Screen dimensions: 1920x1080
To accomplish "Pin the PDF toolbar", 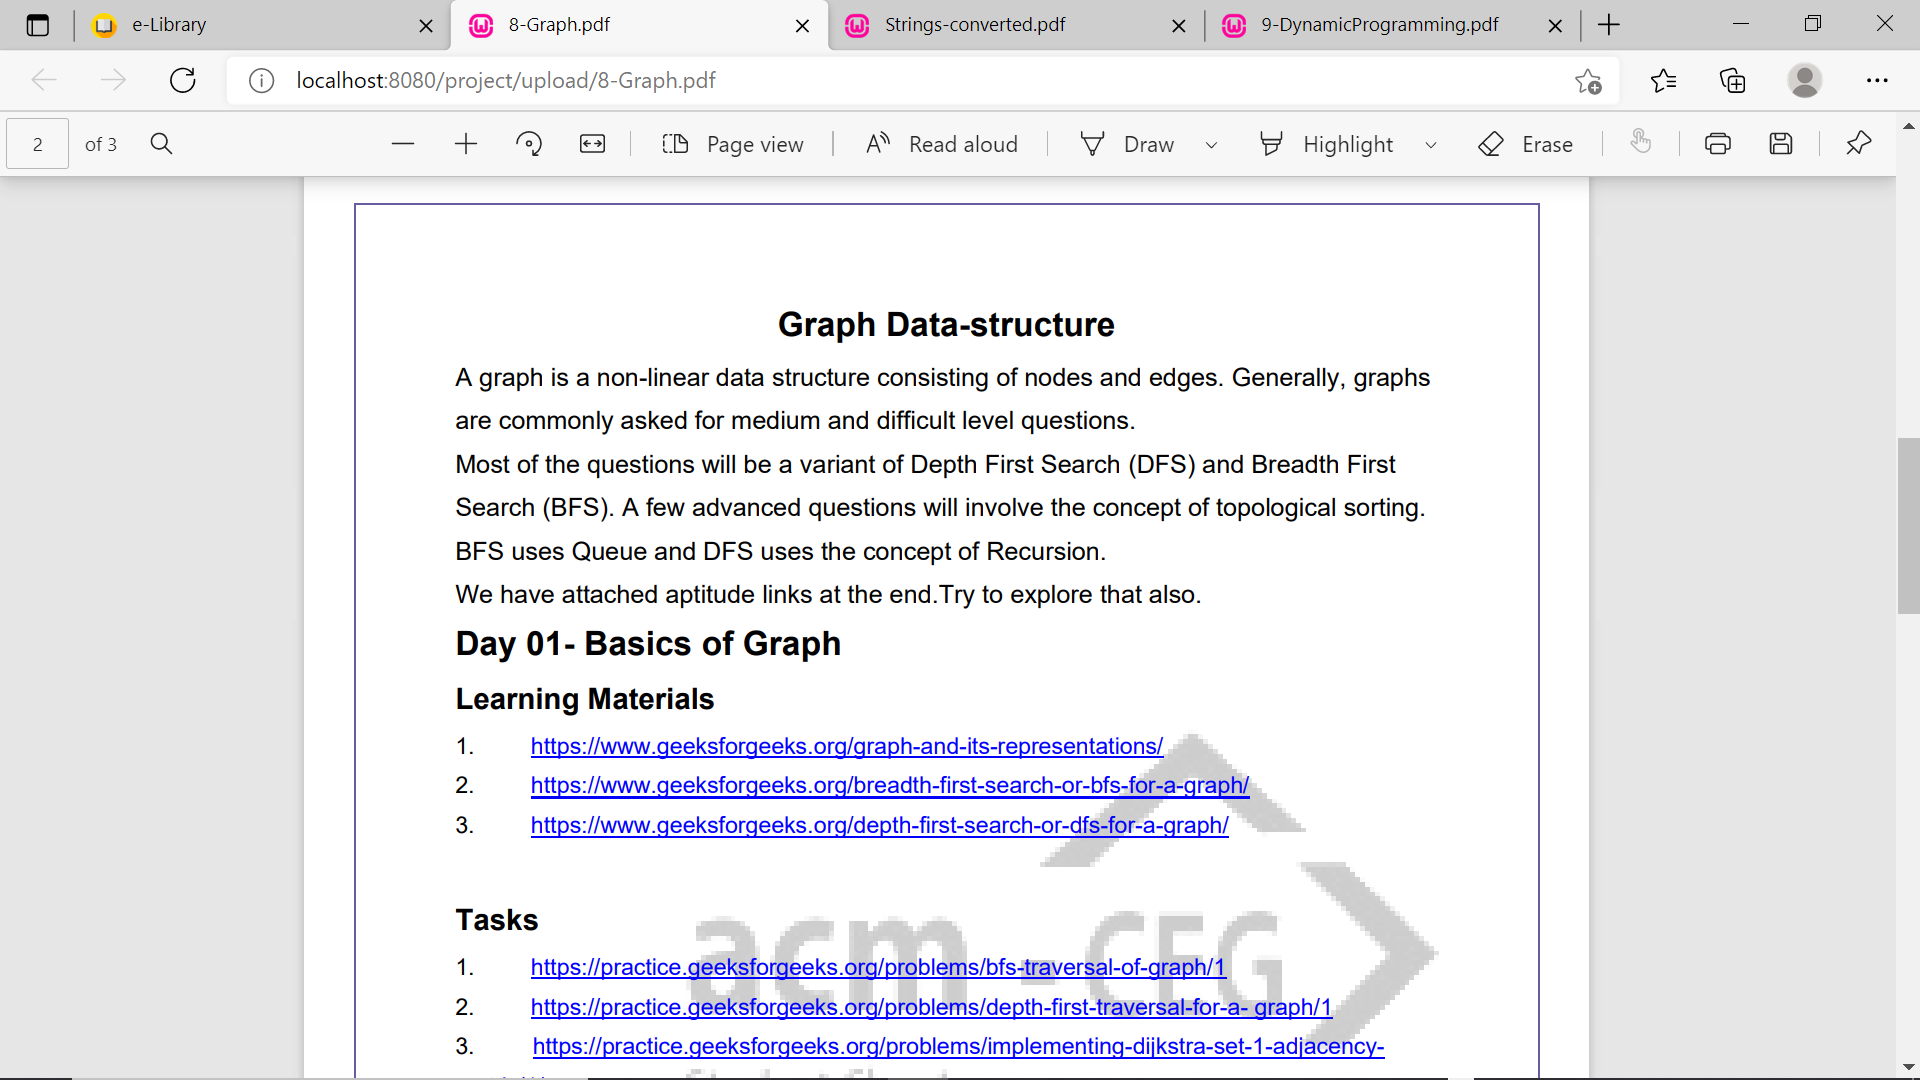I will click(1858, 144).
